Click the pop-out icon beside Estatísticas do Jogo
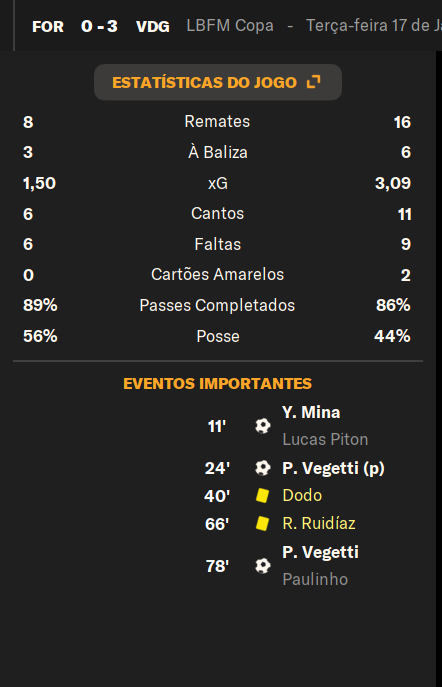This screenshot has height=687, width=442. 314,82
